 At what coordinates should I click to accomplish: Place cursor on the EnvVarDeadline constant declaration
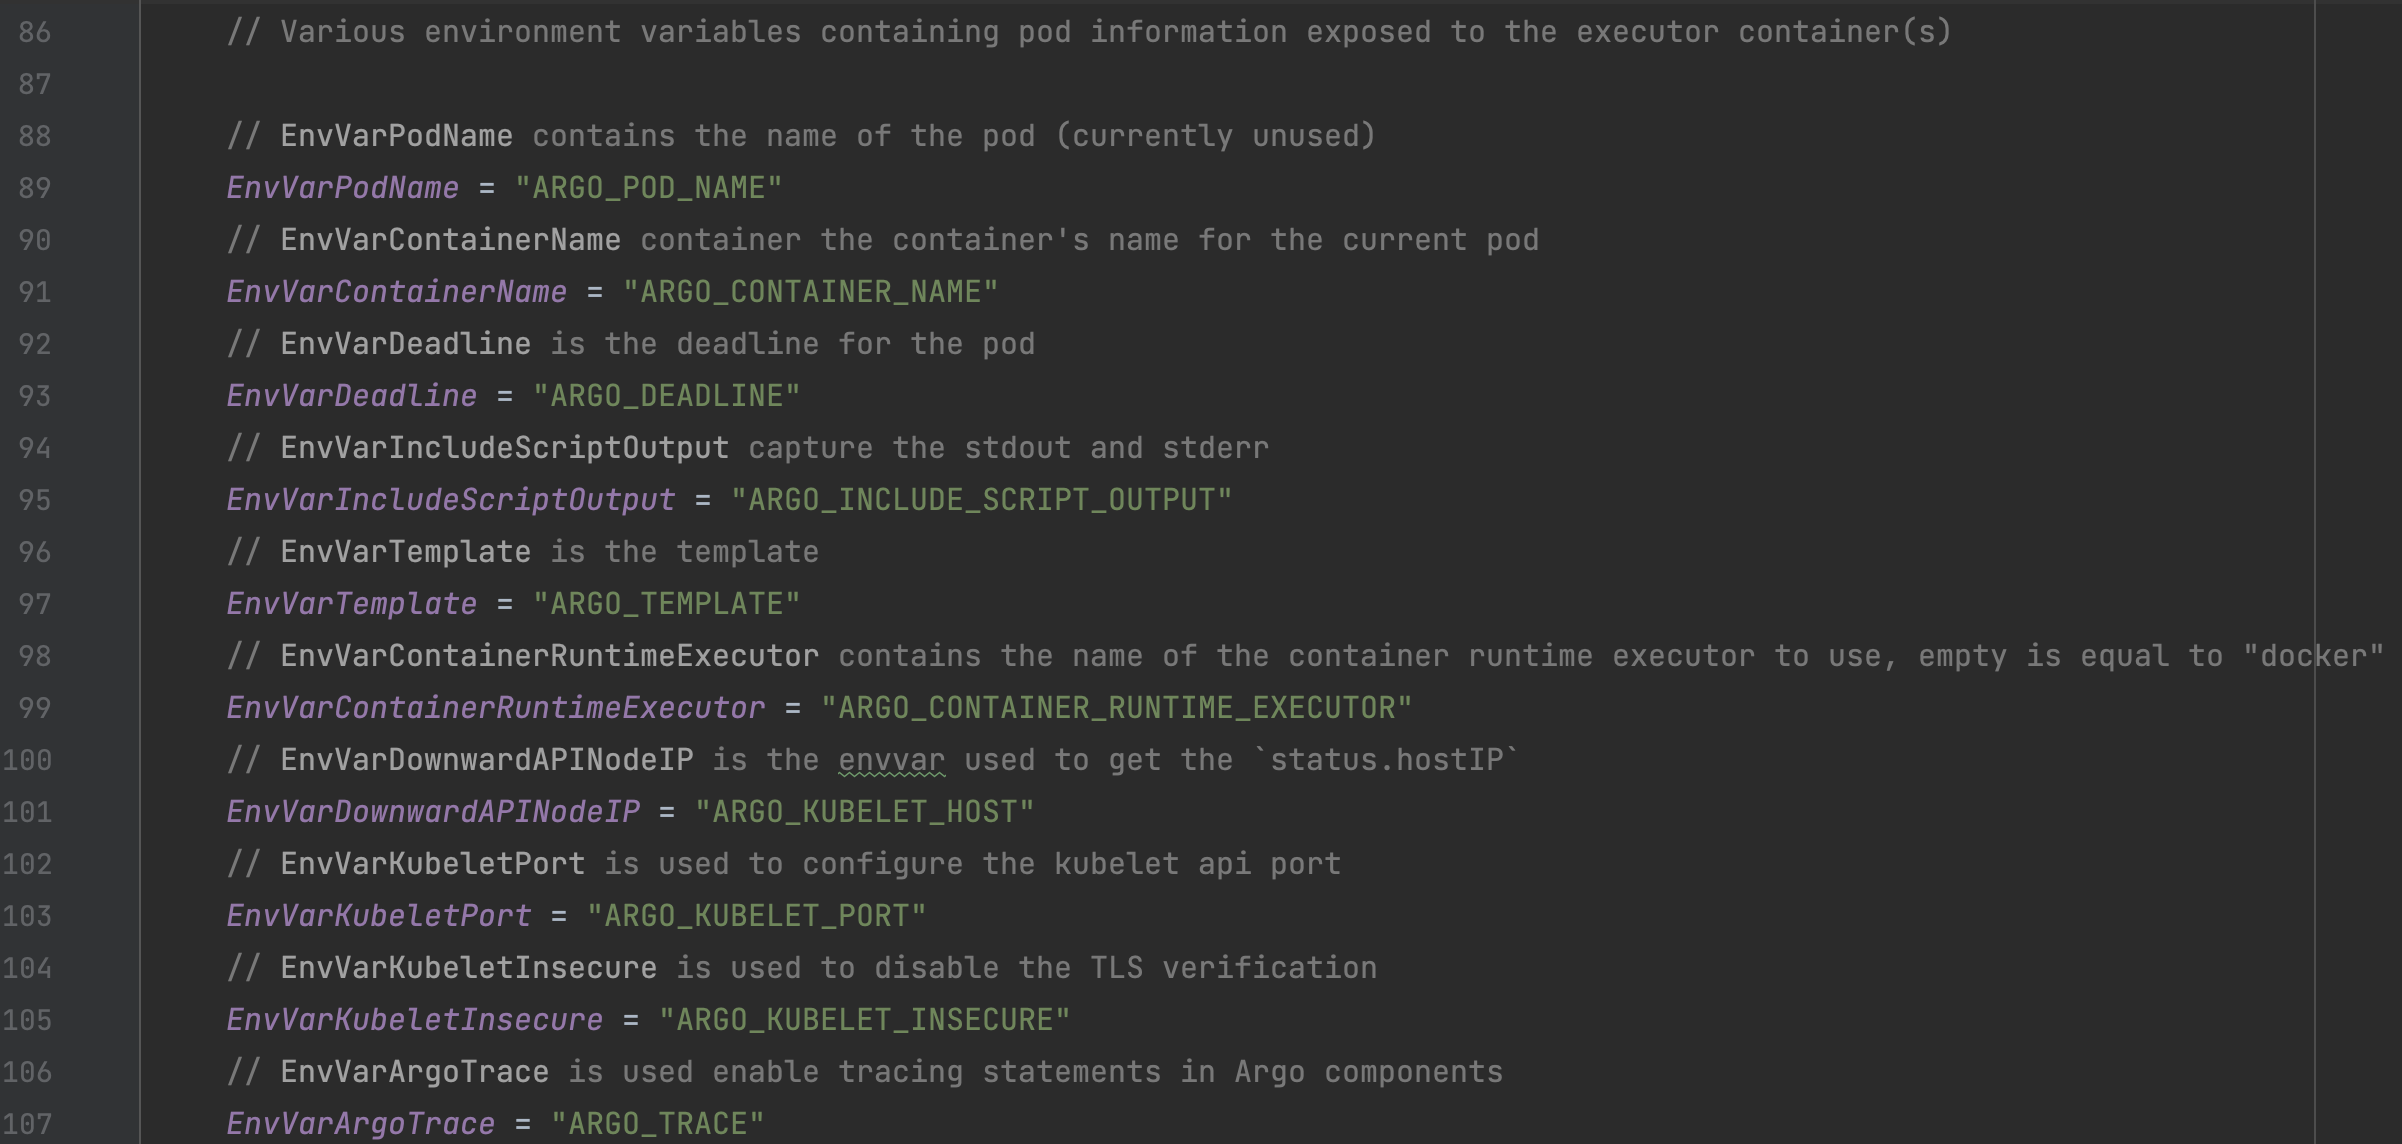351,396
